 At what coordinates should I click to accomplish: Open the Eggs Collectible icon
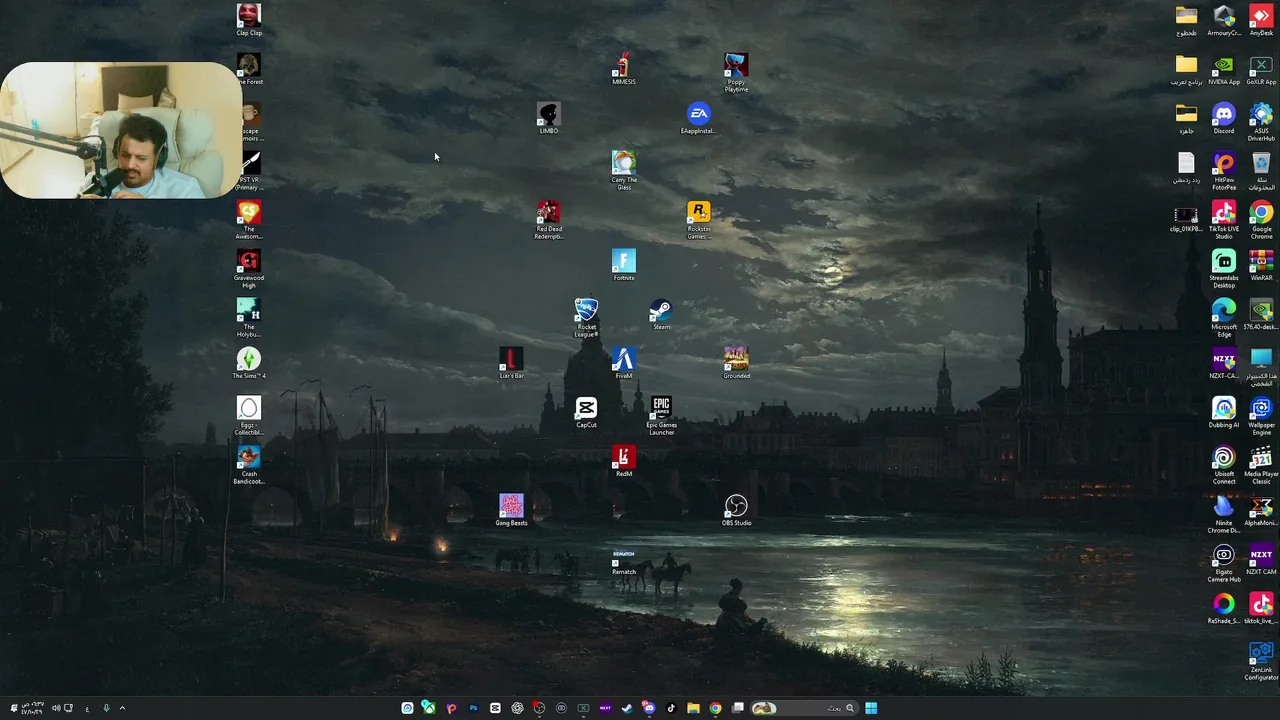point(249,415)
